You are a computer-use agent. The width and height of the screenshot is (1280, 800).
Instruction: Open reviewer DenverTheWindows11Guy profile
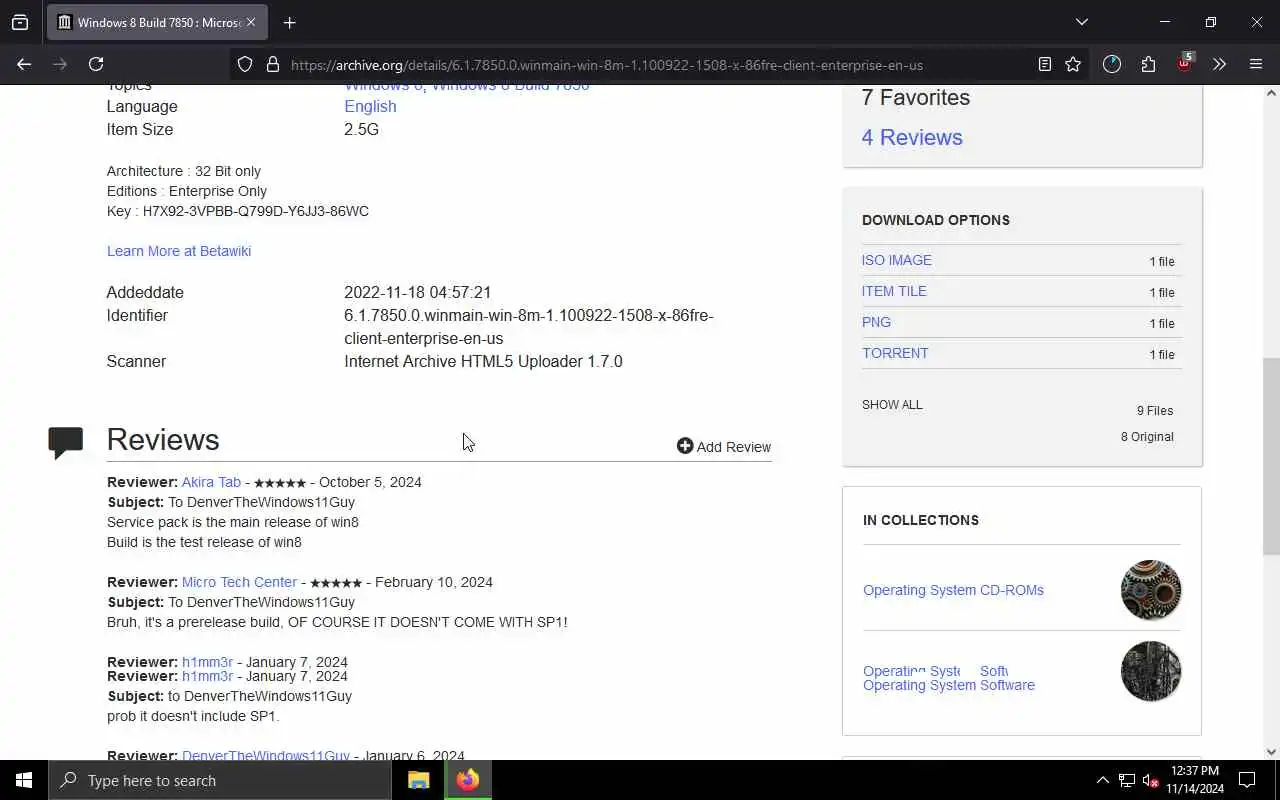click(x=266, y=756)
